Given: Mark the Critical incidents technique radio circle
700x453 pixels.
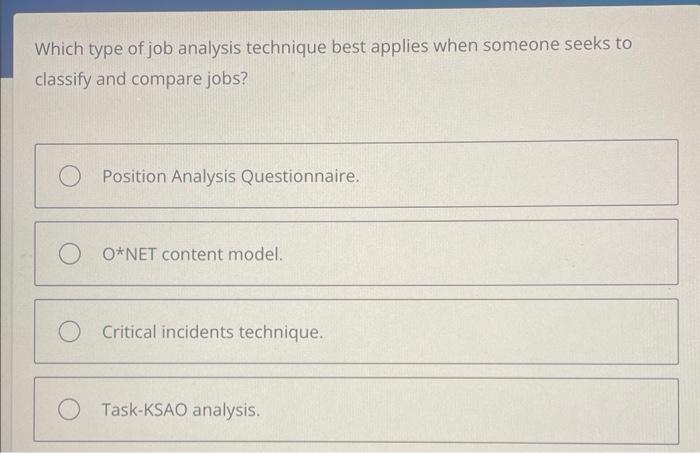Looking at the screenshot, I should click(x=70, y=332).
